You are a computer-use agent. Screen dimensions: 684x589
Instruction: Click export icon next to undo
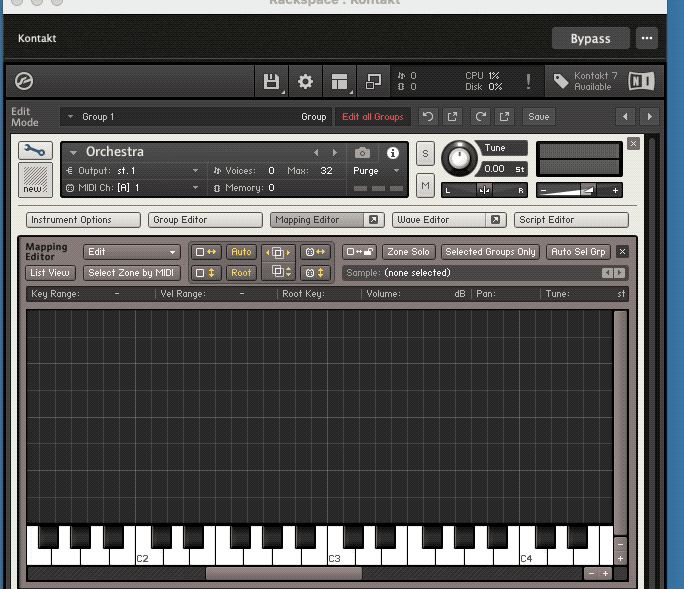(x=452, y=116)
